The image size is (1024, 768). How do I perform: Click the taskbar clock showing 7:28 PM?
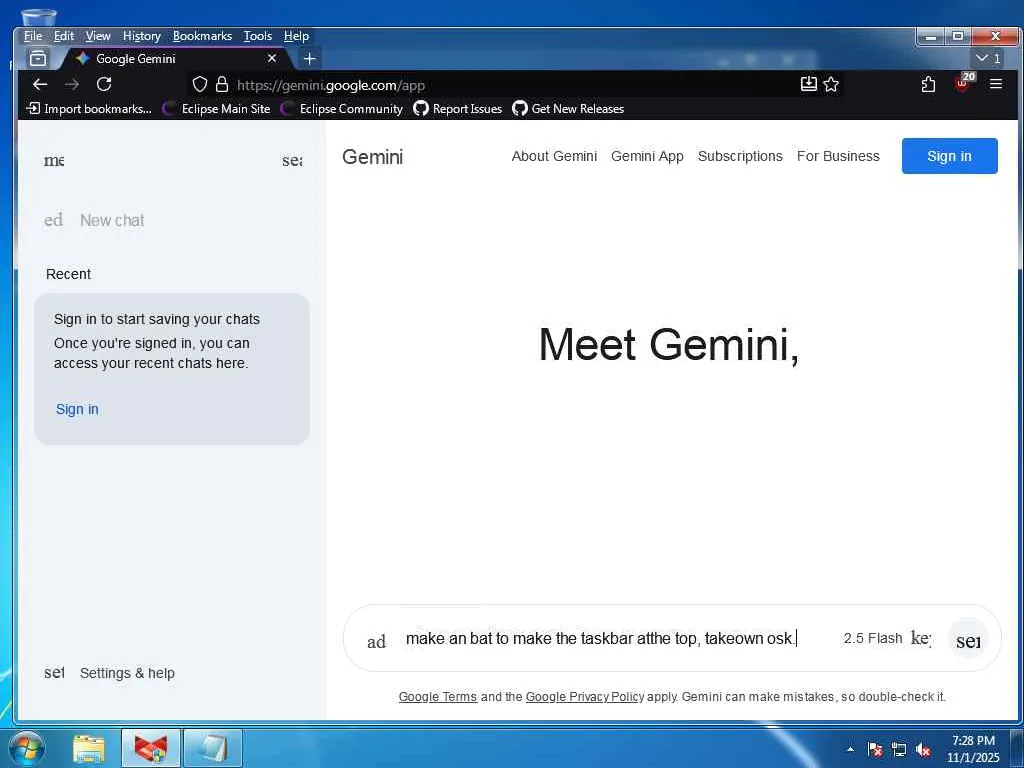pos(973,749)
